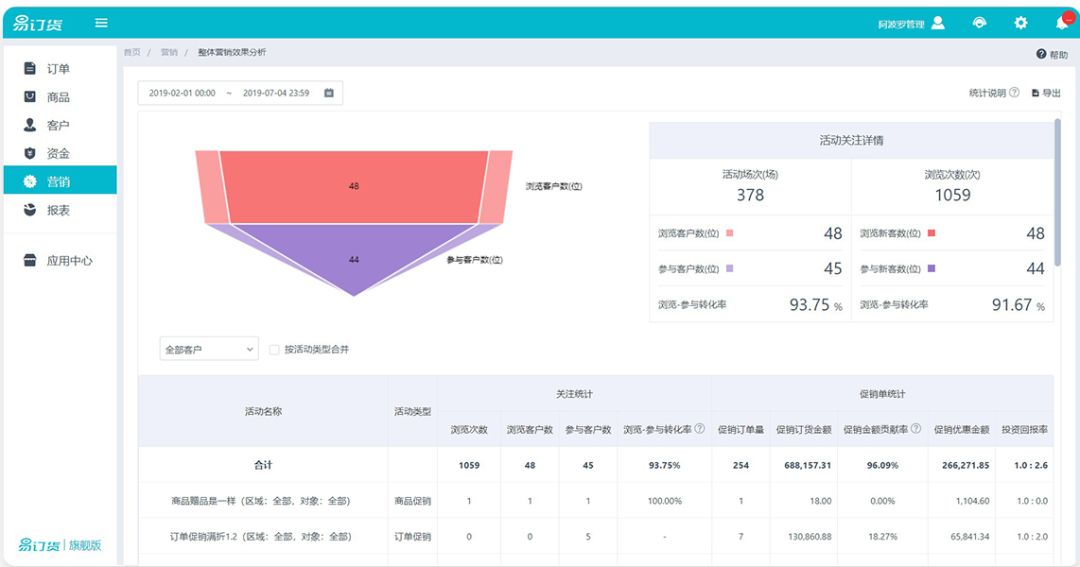Show the 统计说明 statistics explanation

(x=993, y=93)
